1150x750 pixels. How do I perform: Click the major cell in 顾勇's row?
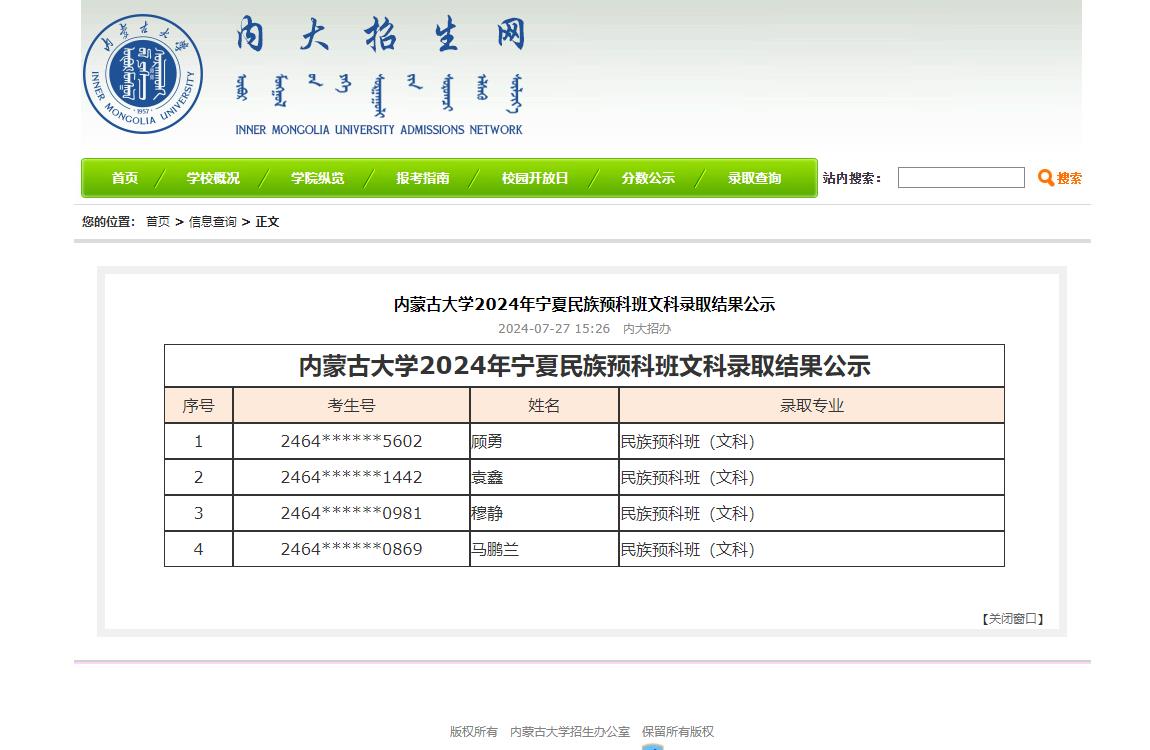coord(812,441)
